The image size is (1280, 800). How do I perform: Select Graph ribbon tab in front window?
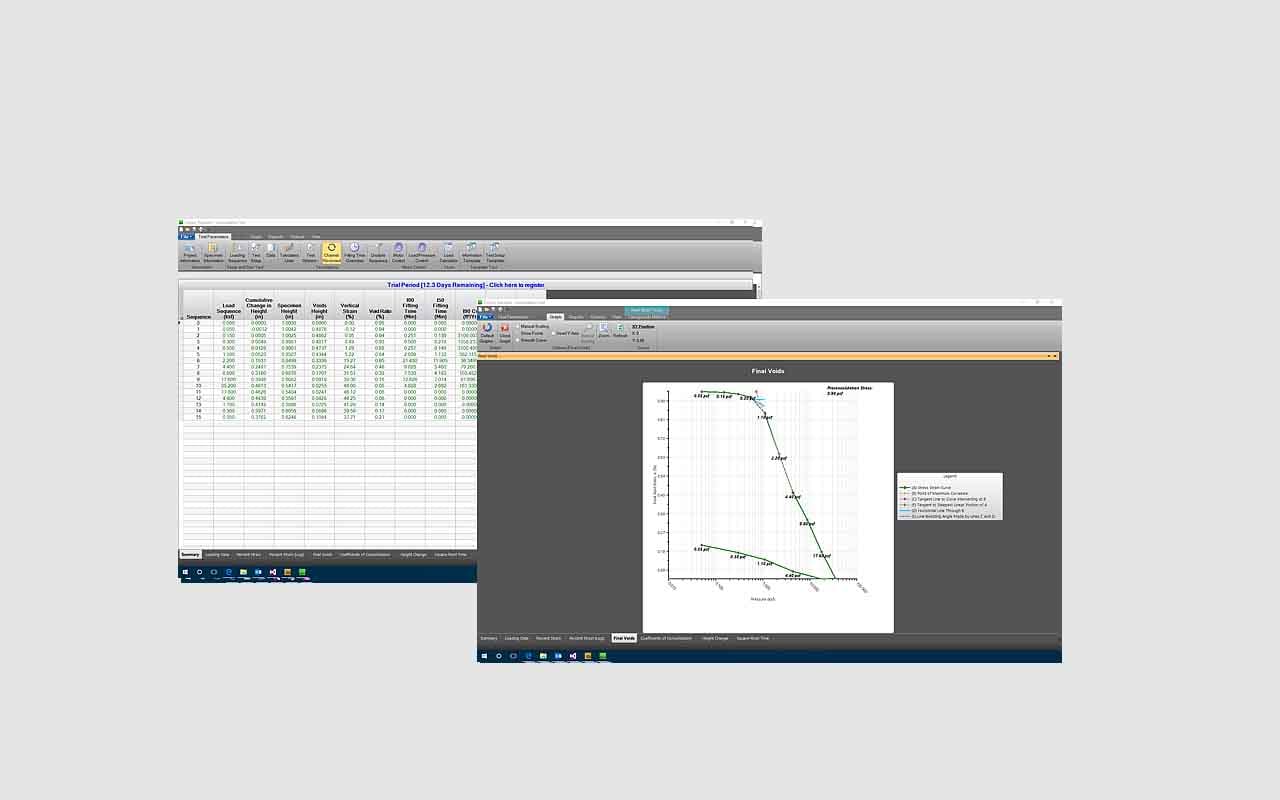(x=555, y=316)
